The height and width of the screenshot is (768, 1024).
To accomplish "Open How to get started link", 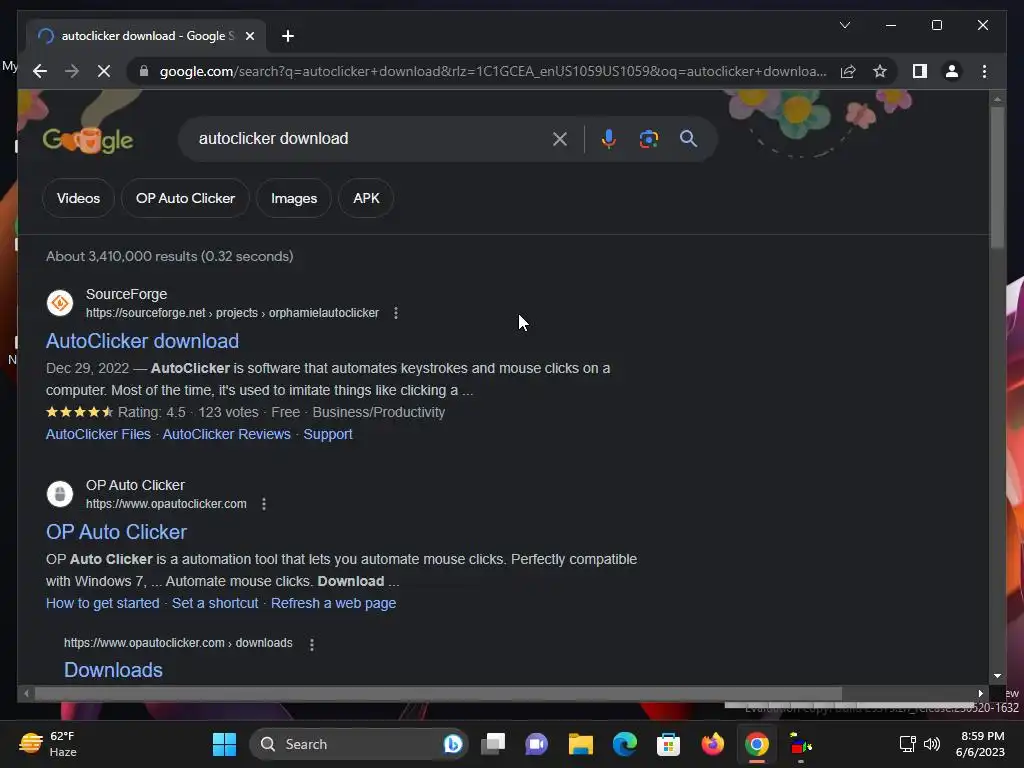I will [103, 603].
